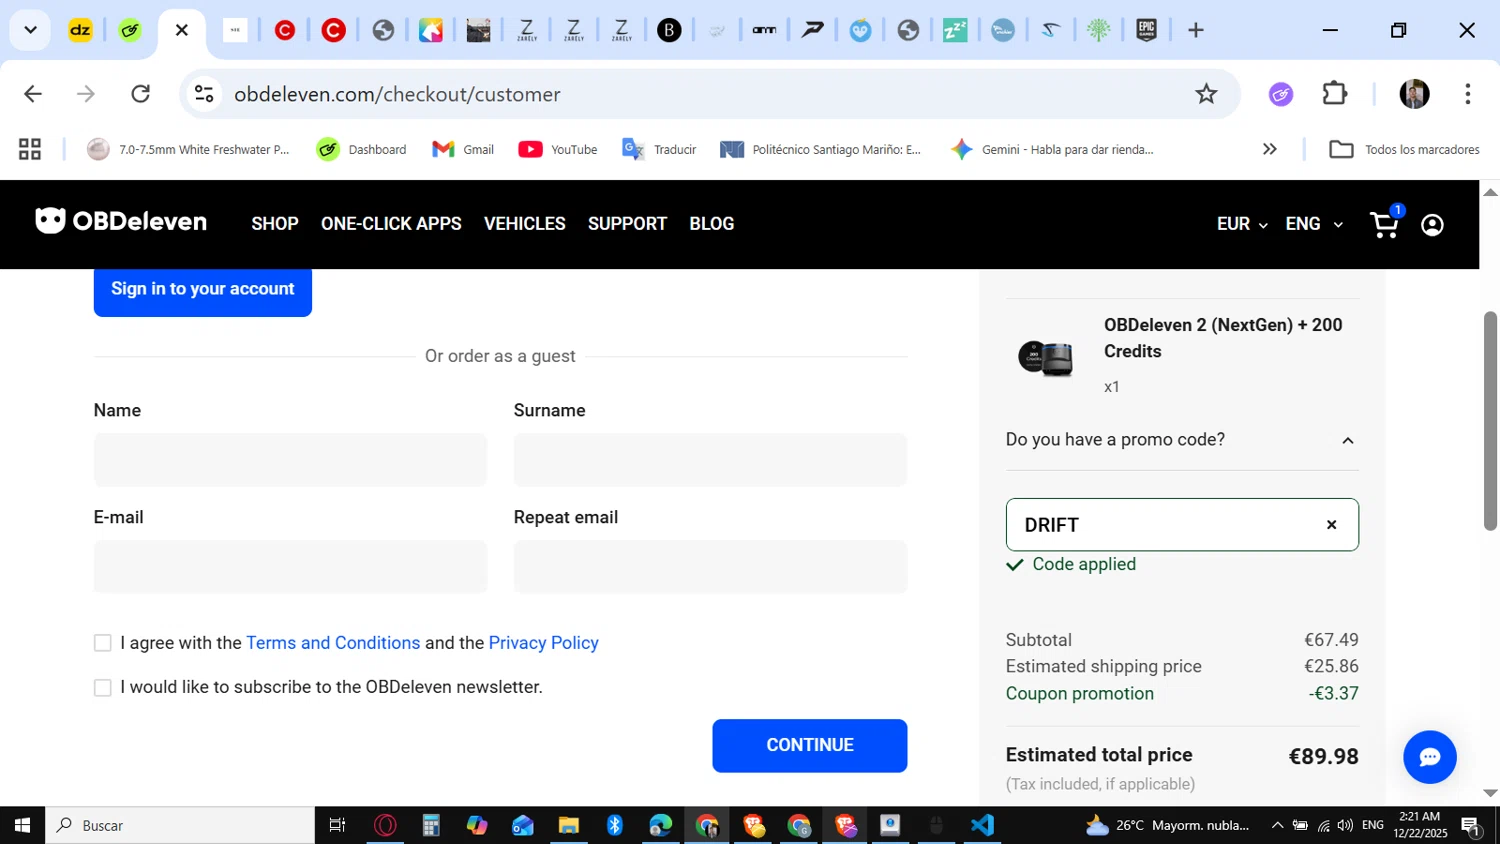Open a new browser tab
1500x844 pixels.
1196,30
